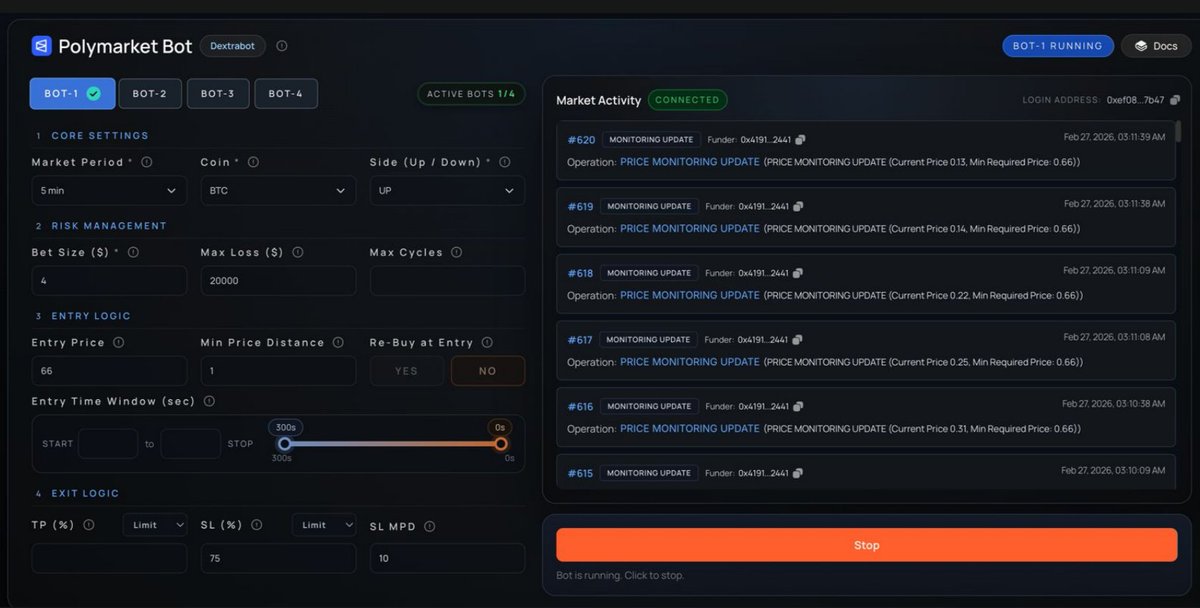1200x608 pixels.
Task: Click PRICE MONITORING UPDATE link in #616
Action: [x=690, y=428]
